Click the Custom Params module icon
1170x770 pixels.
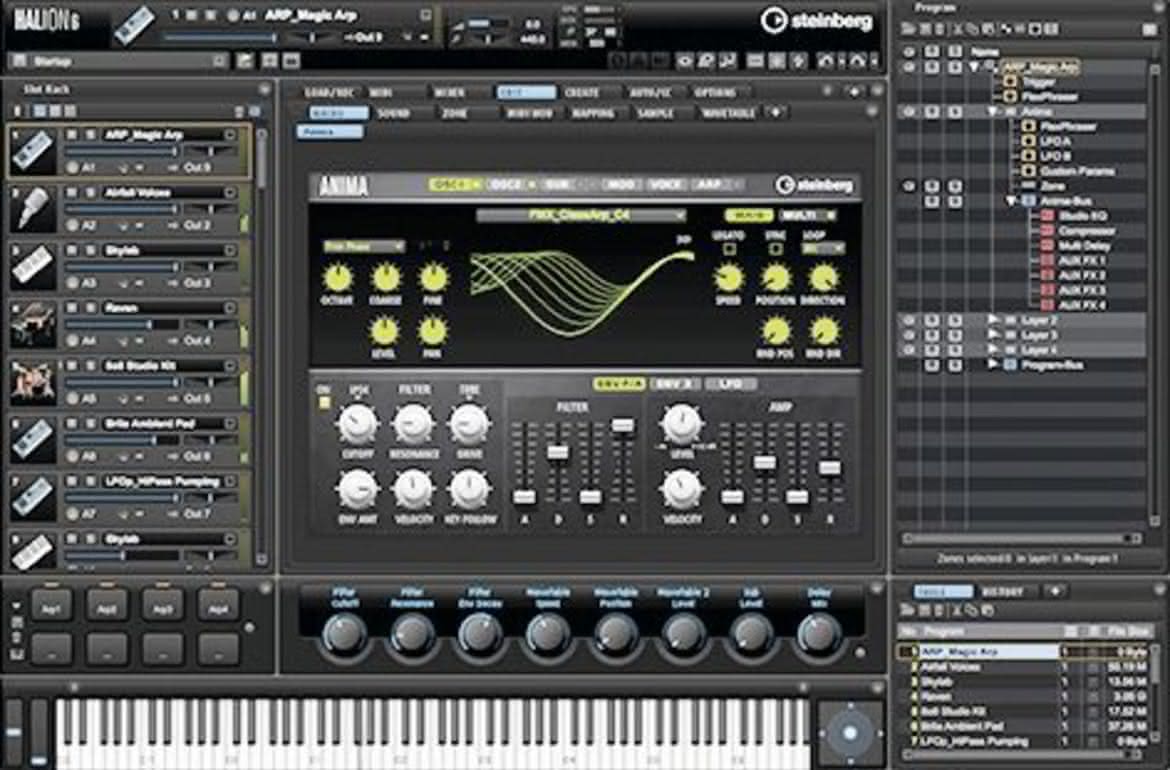(1028, 171)
